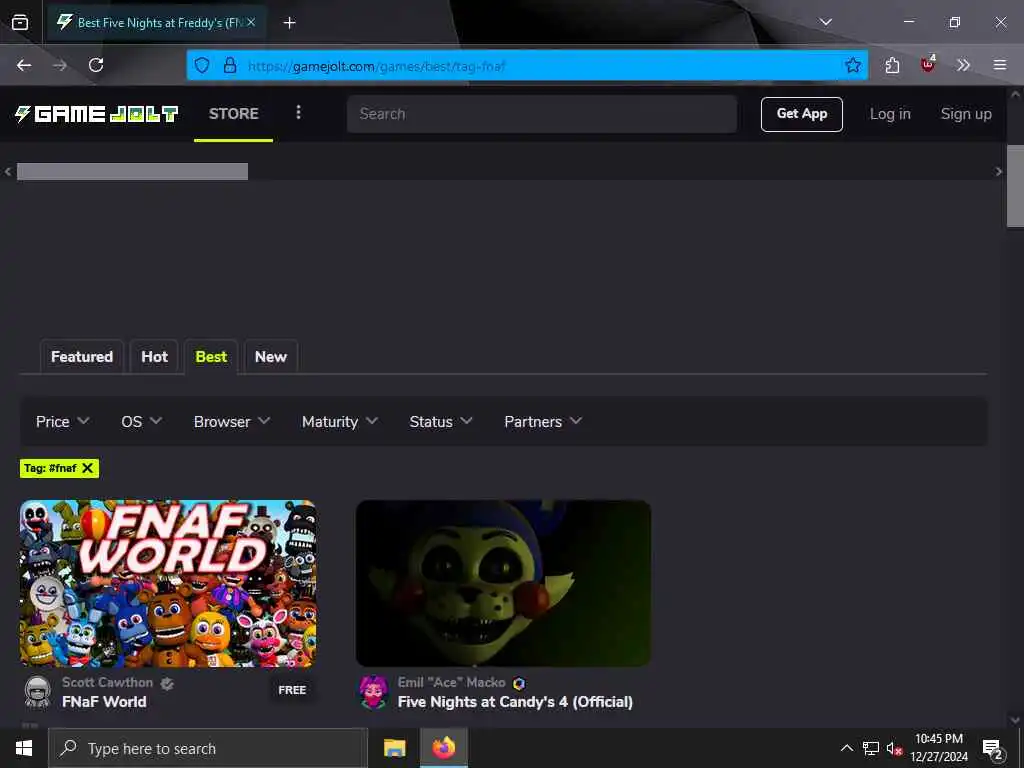Click the Firefox taskbar icon
Image resolution: width=1024 pixels, height=768 pixels.
(444, 748)
